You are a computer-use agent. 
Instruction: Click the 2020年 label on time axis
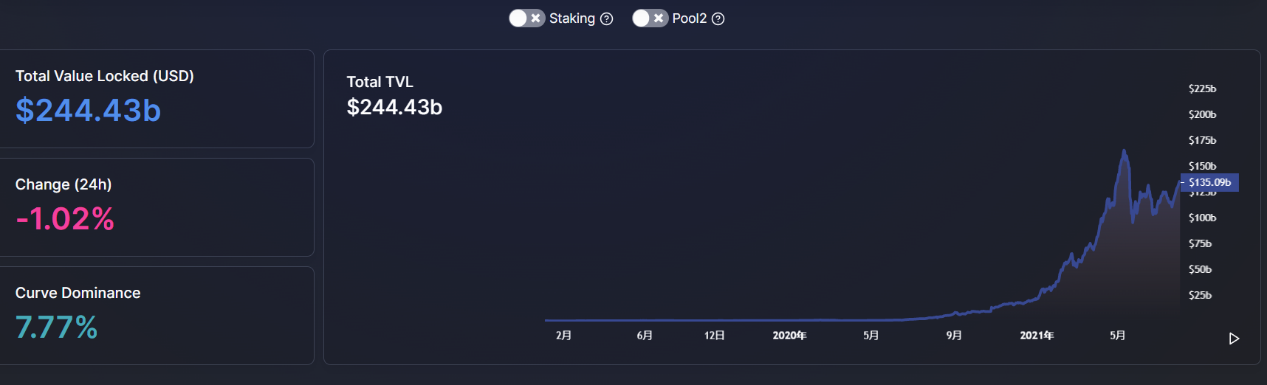[789, 337]
